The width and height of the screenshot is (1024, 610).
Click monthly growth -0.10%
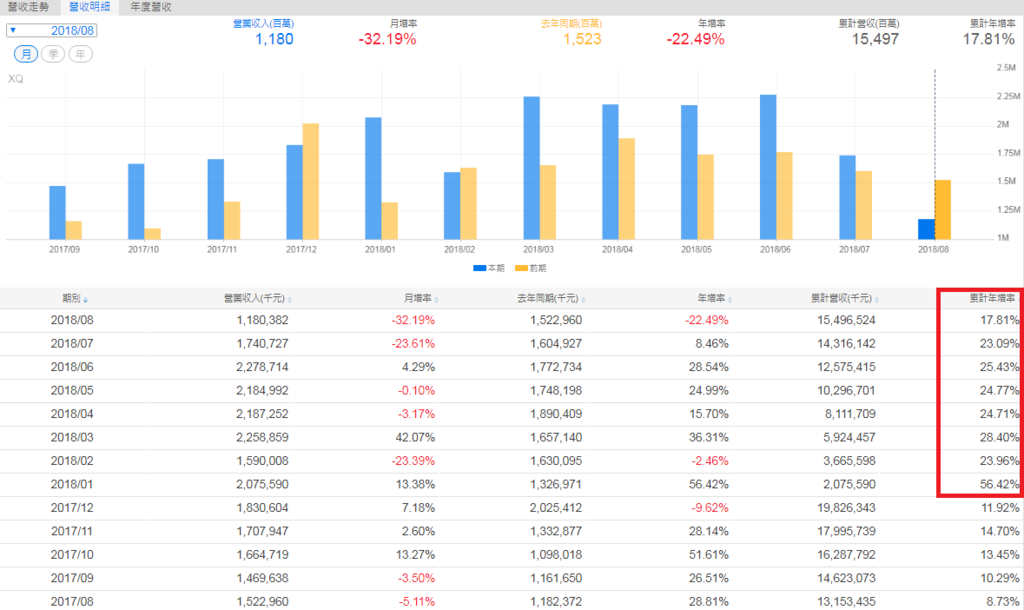[x=417, y=391]
